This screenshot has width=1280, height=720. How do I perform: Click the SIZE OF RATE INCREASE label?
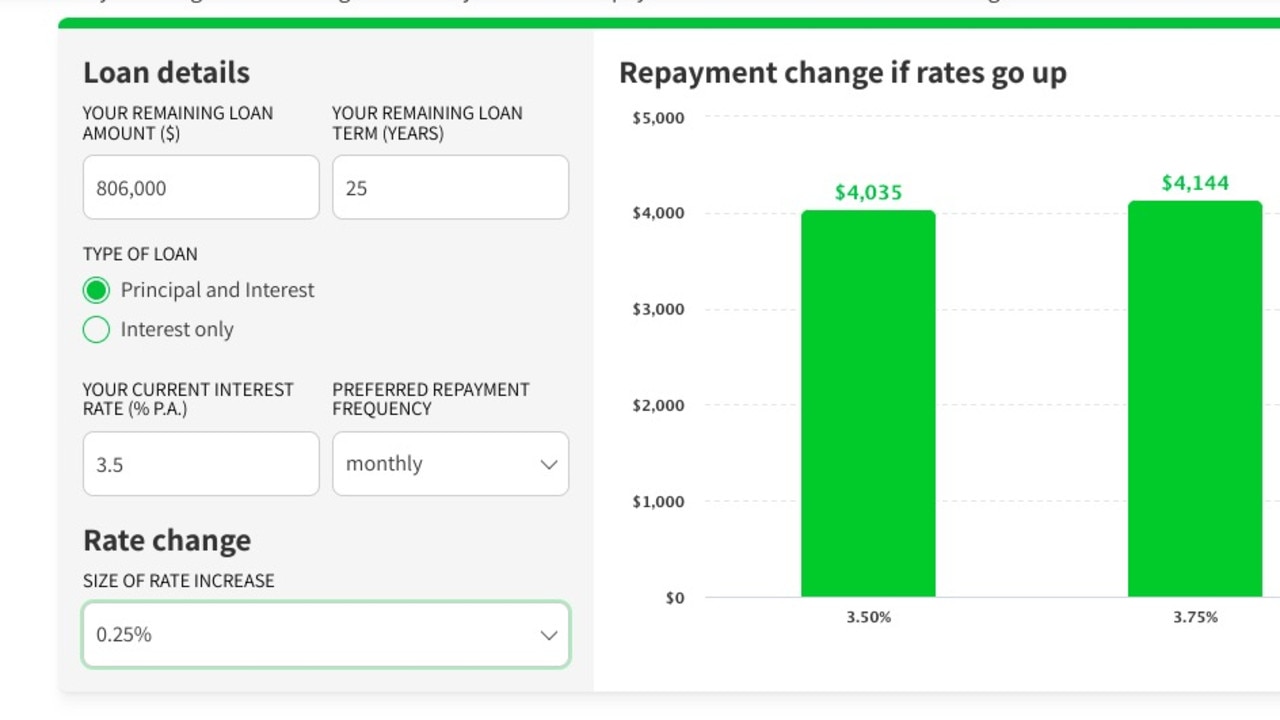coord(178,580)
